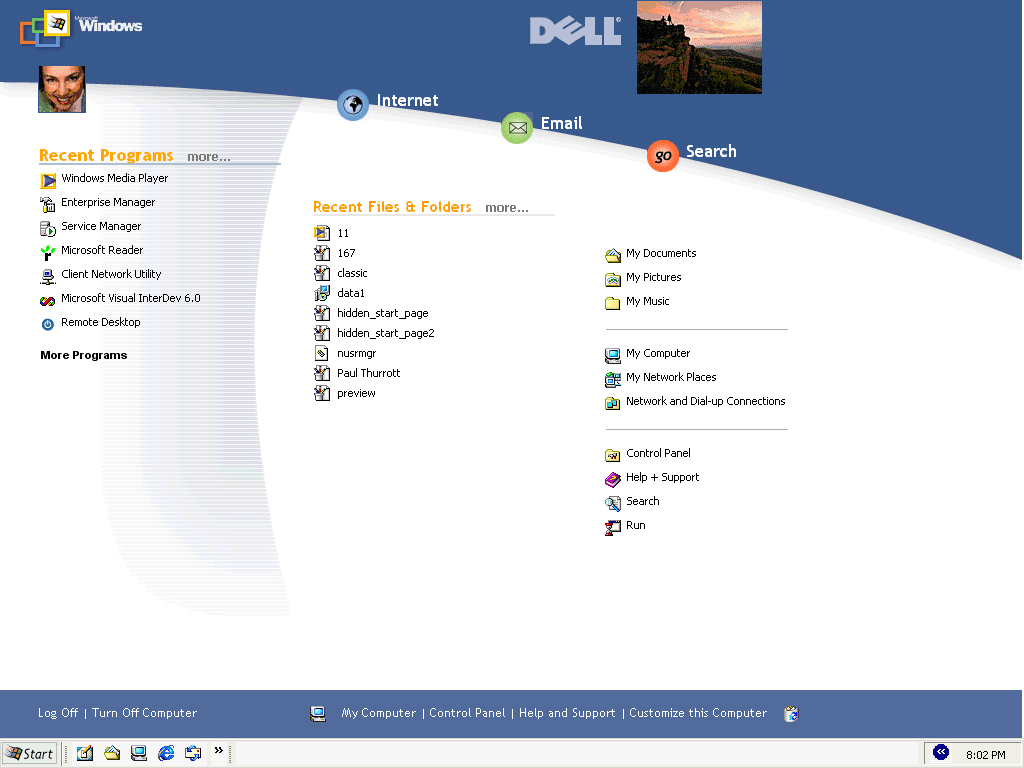Click the landscape sunset thumbnail picture

coord(699,47)
